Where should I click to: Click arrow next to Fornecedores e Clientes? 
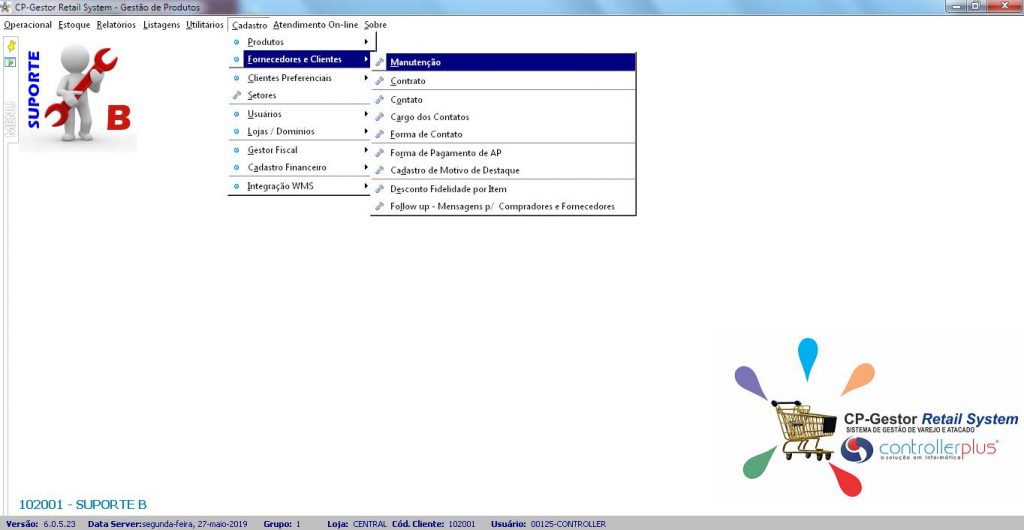[366, 59]
